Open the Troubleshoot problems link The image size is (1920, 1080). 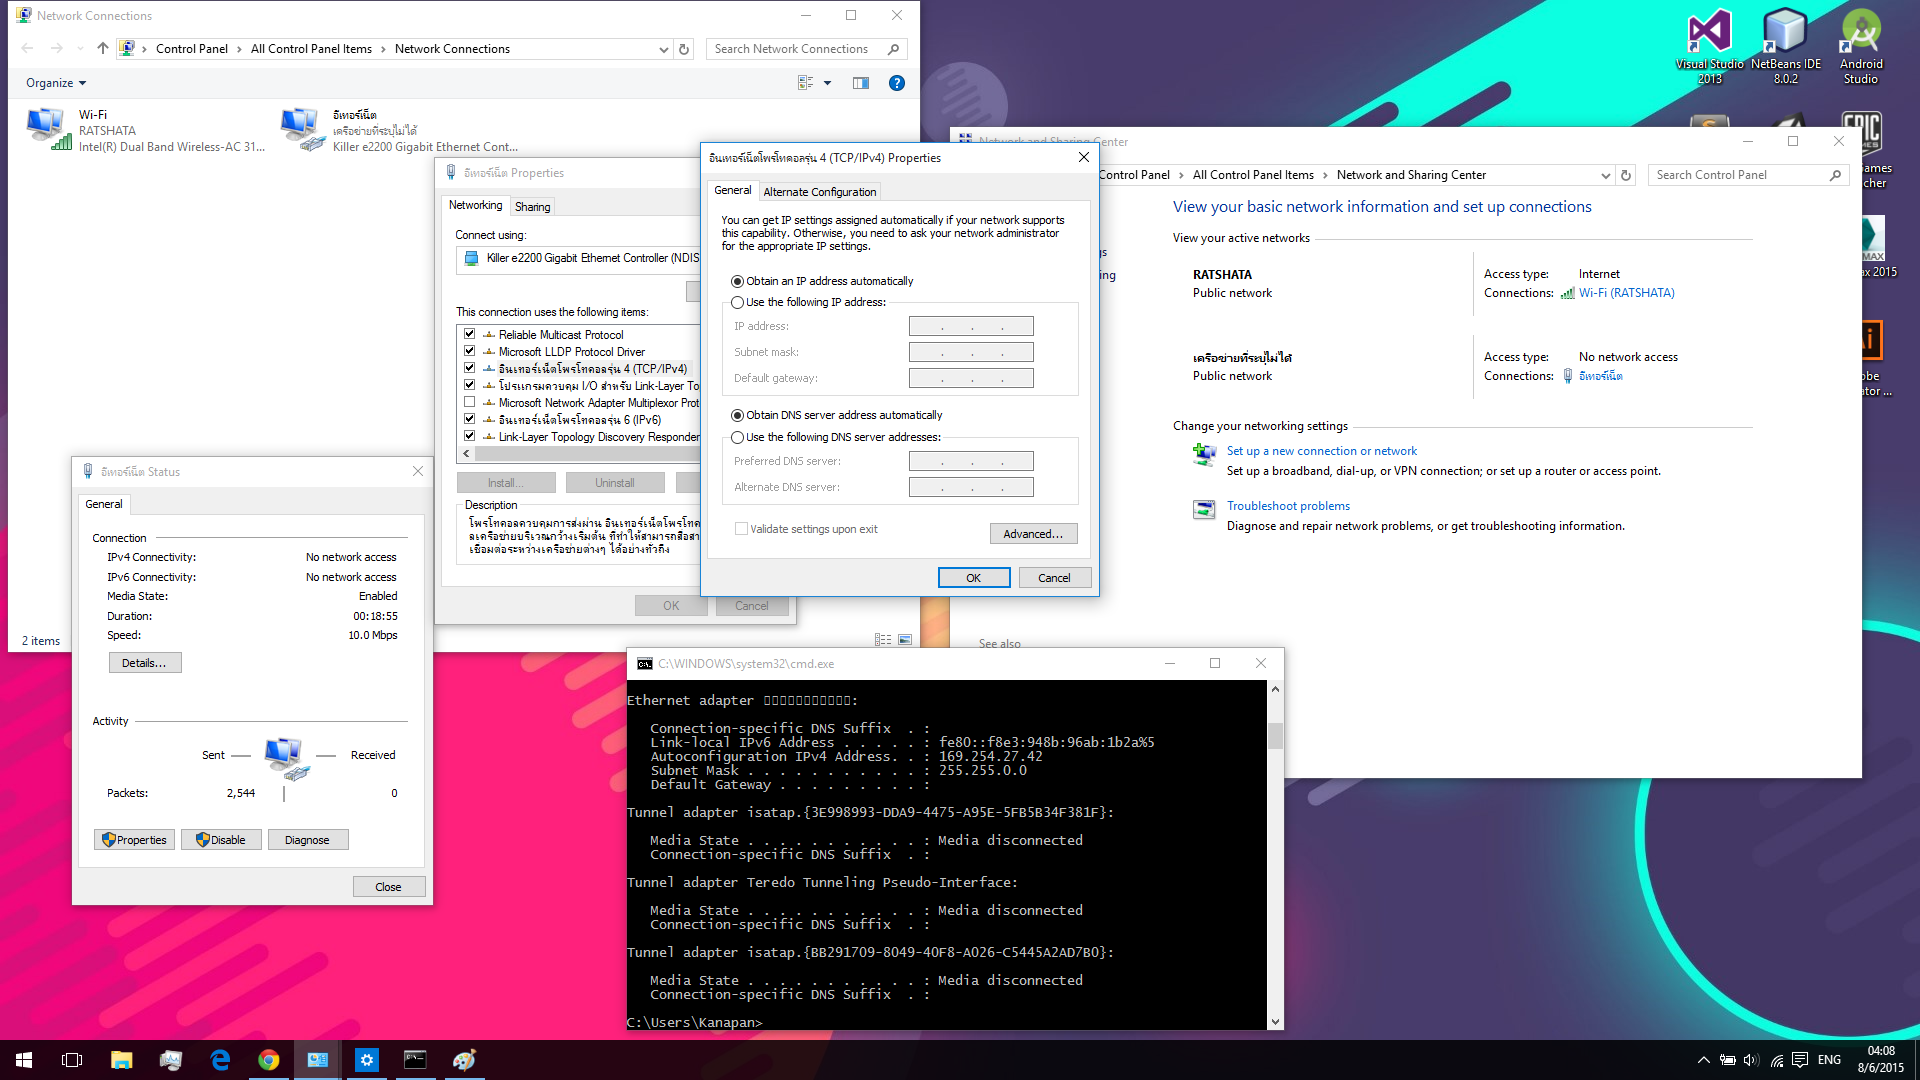(1288, 506)
